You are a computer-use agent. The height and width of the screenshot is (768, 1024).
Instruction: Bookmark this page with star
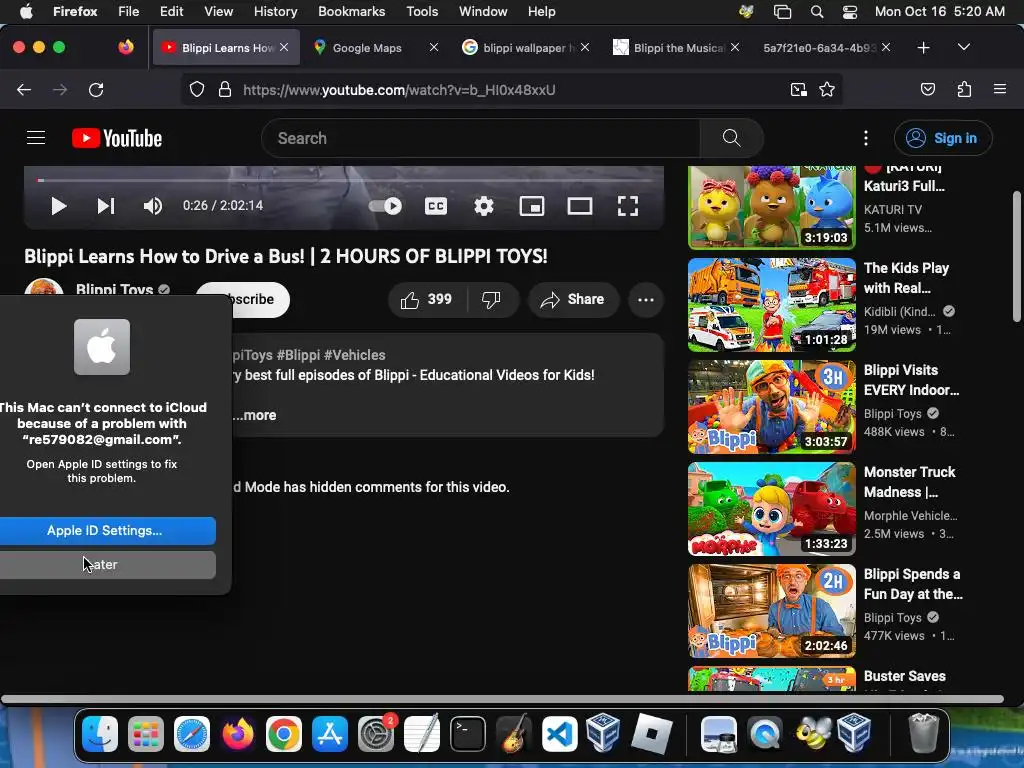click(x=827, y=89)
